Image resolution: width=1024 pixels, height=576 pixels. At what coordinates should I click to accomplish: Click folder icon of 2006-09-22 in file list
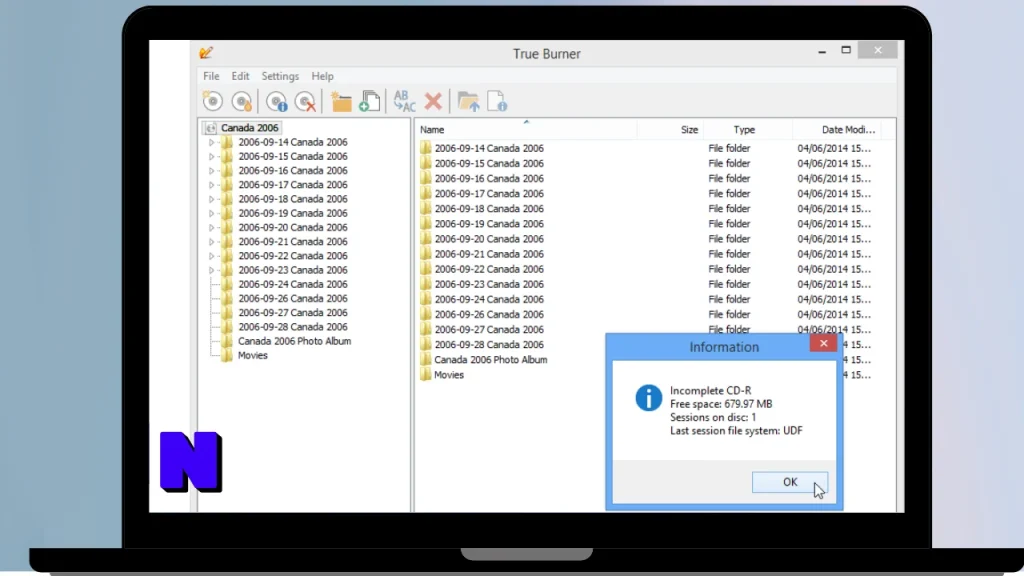pos(426,269)
